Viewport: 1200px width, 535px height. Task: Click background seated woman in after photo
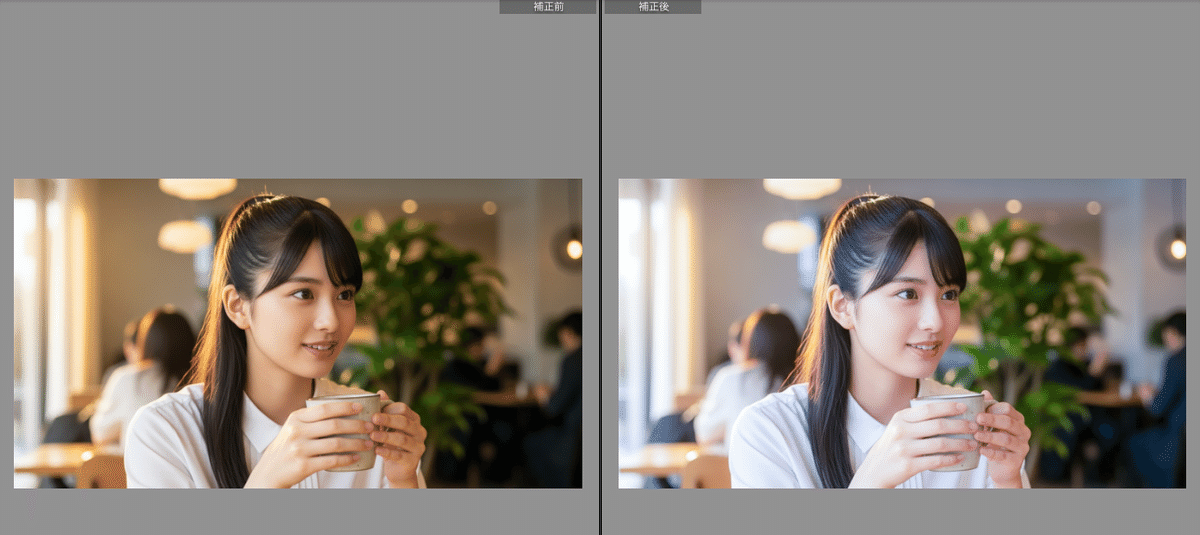click(x=755, y=370)
